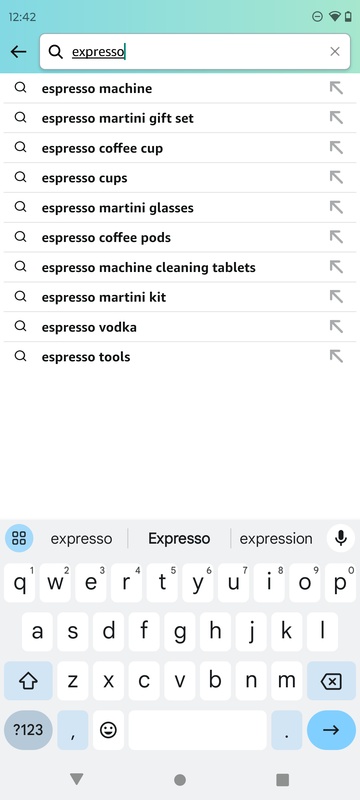
Task: Submit search with blue arrow enter key
Action: pyautogui.click(x=331, y=730)
